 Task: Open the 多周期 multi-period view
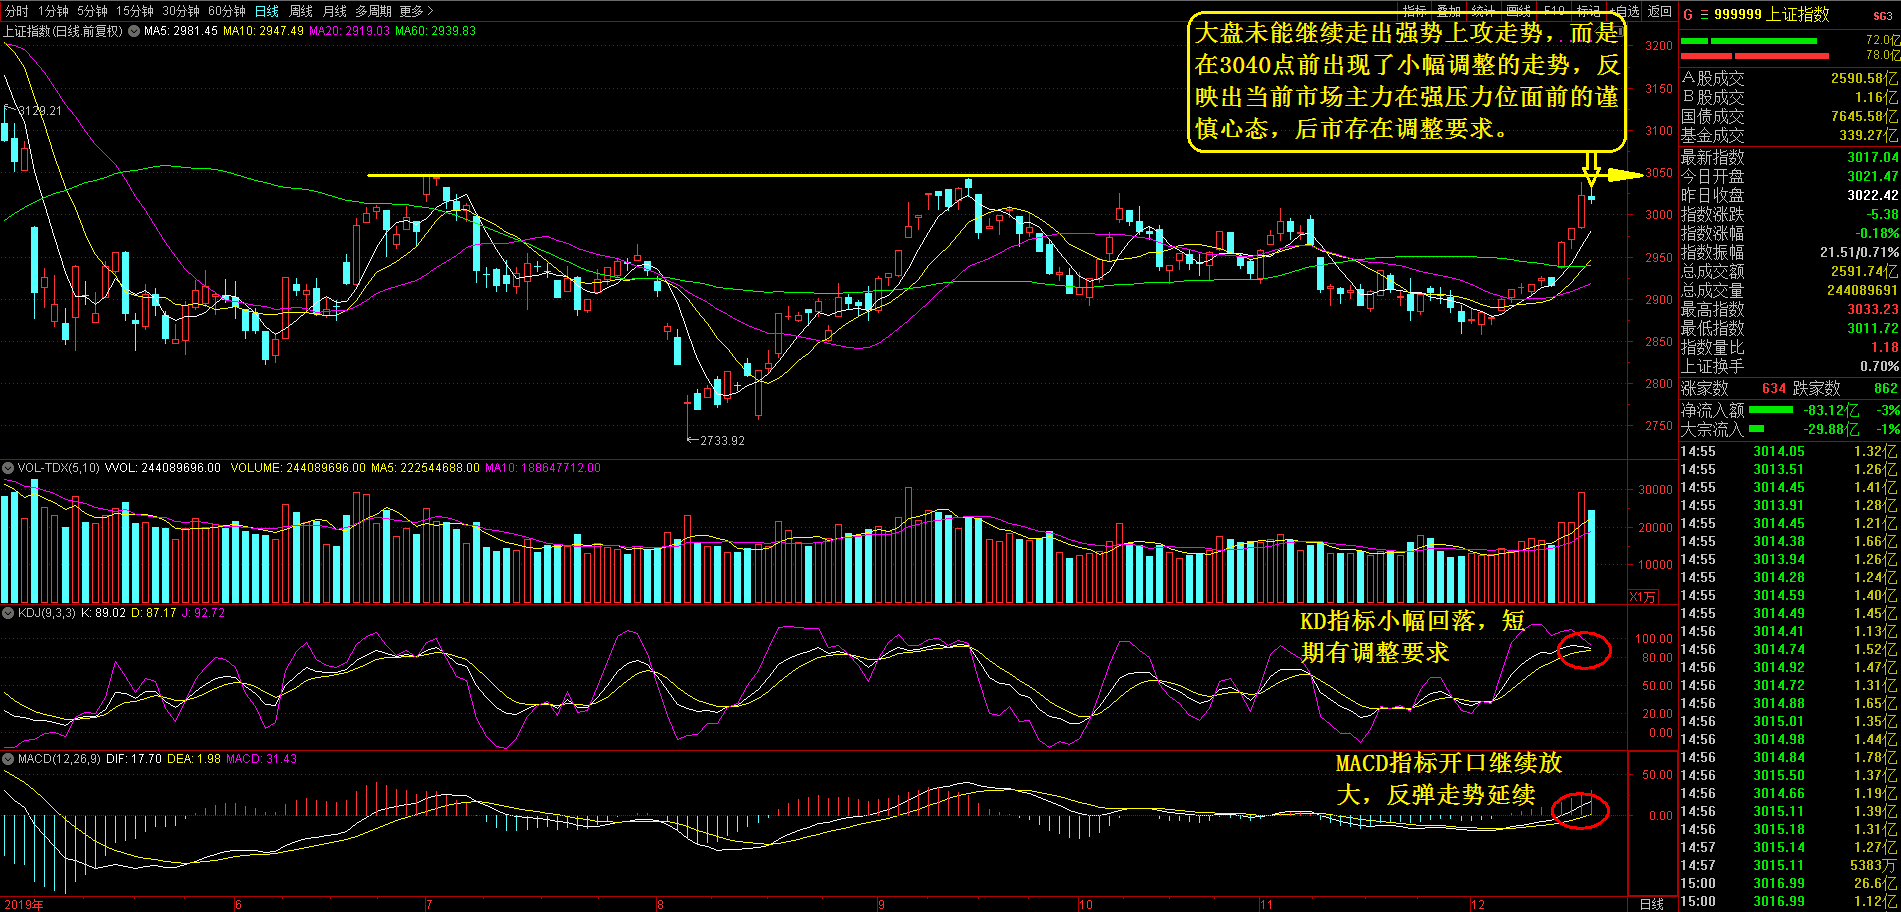pos(373,11)
